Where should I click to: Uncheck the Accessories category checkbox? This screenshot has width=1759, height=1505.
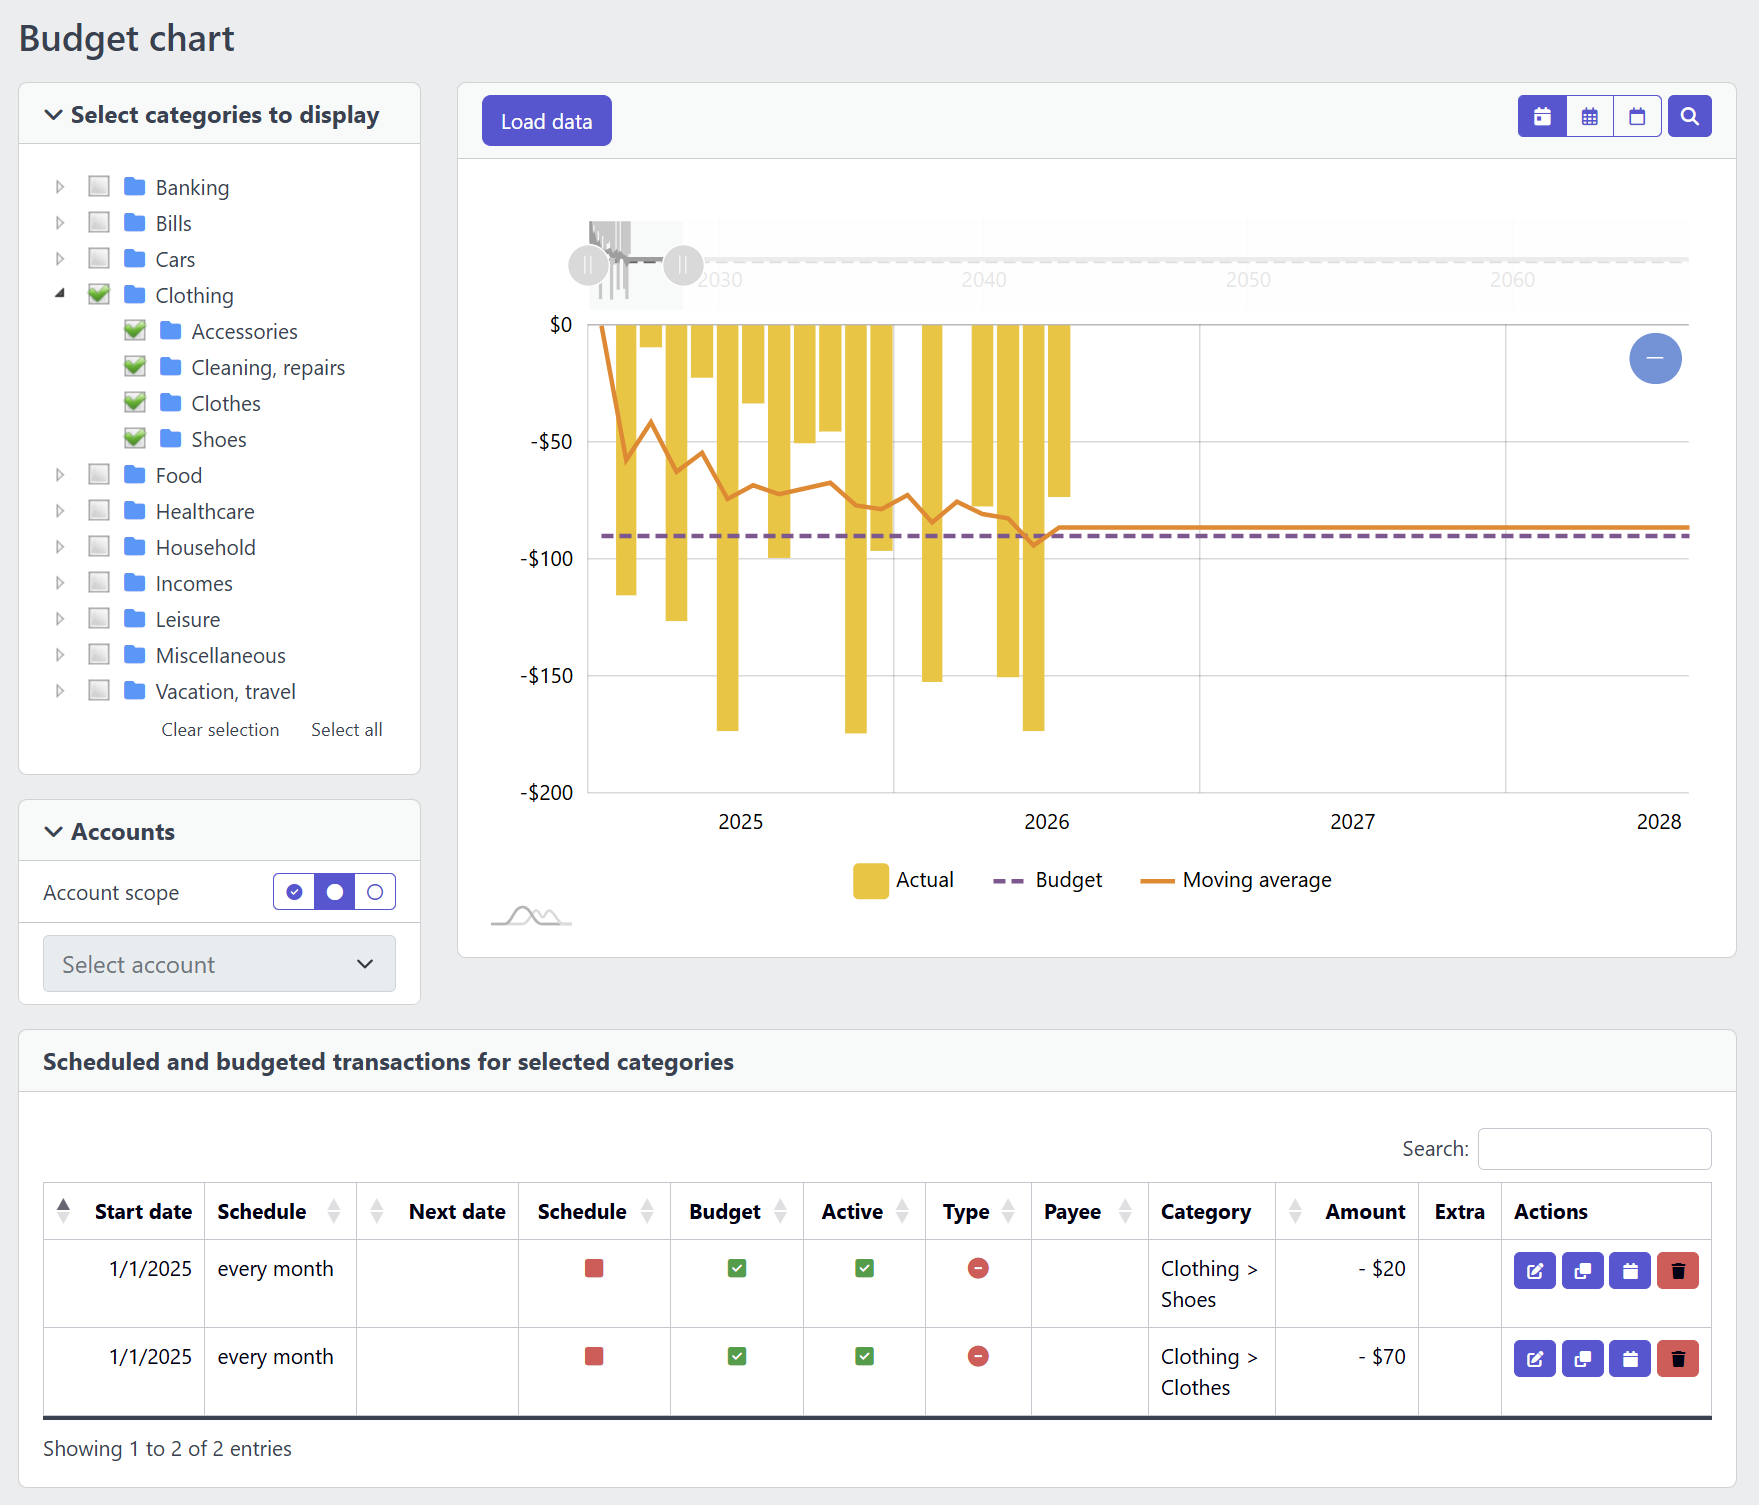(135, 330)
